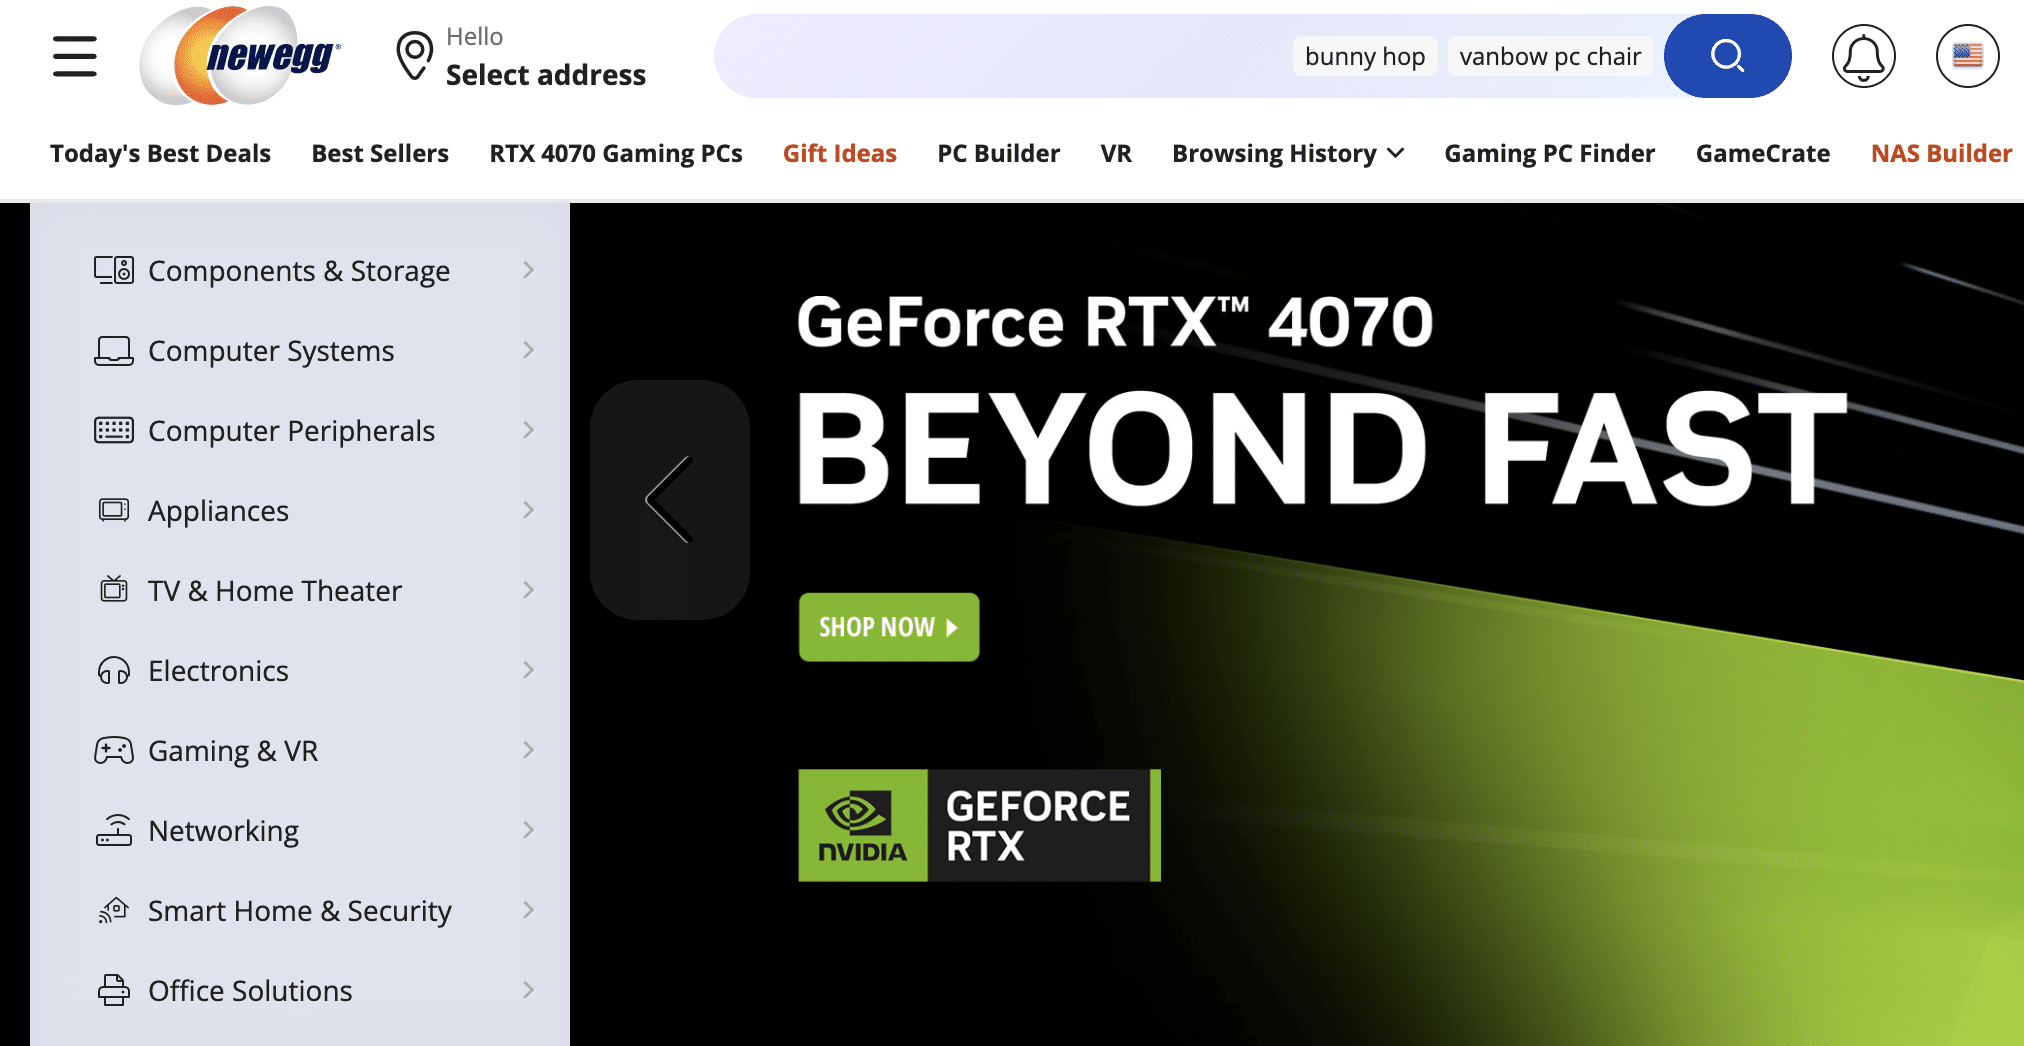Expand TV & Home Theater chevron
The image size is (2024, 1046).
pos(528,590)
